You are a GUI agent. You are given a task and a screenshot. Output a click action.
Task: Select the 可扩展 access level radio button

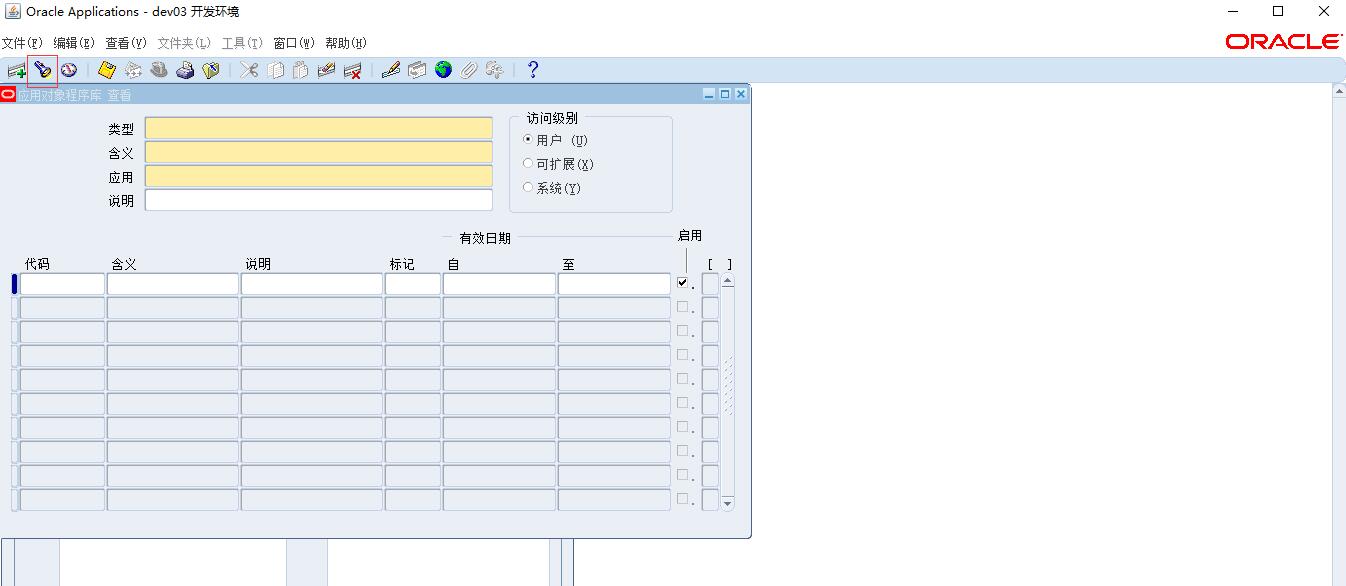coord(528,164)
